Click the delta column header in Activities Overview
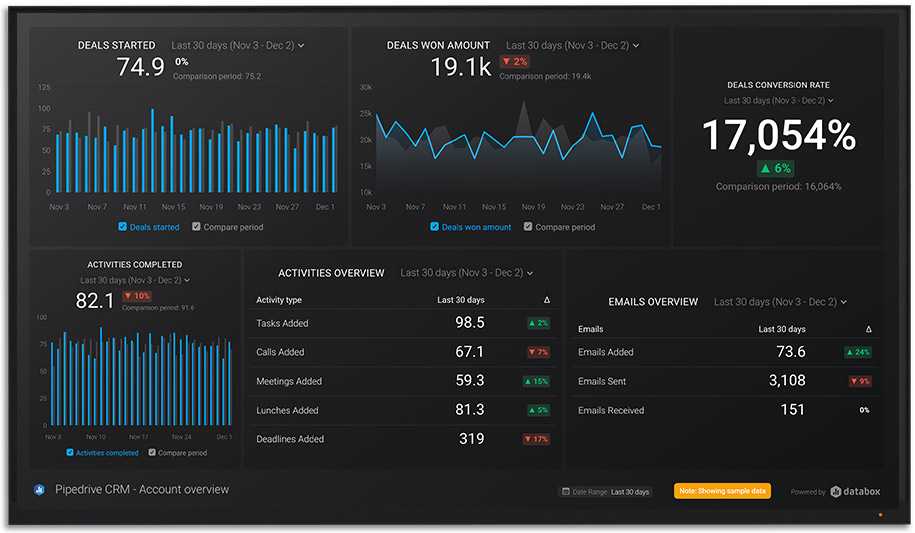This screenshot has width=915, height=533. point(547,300)
